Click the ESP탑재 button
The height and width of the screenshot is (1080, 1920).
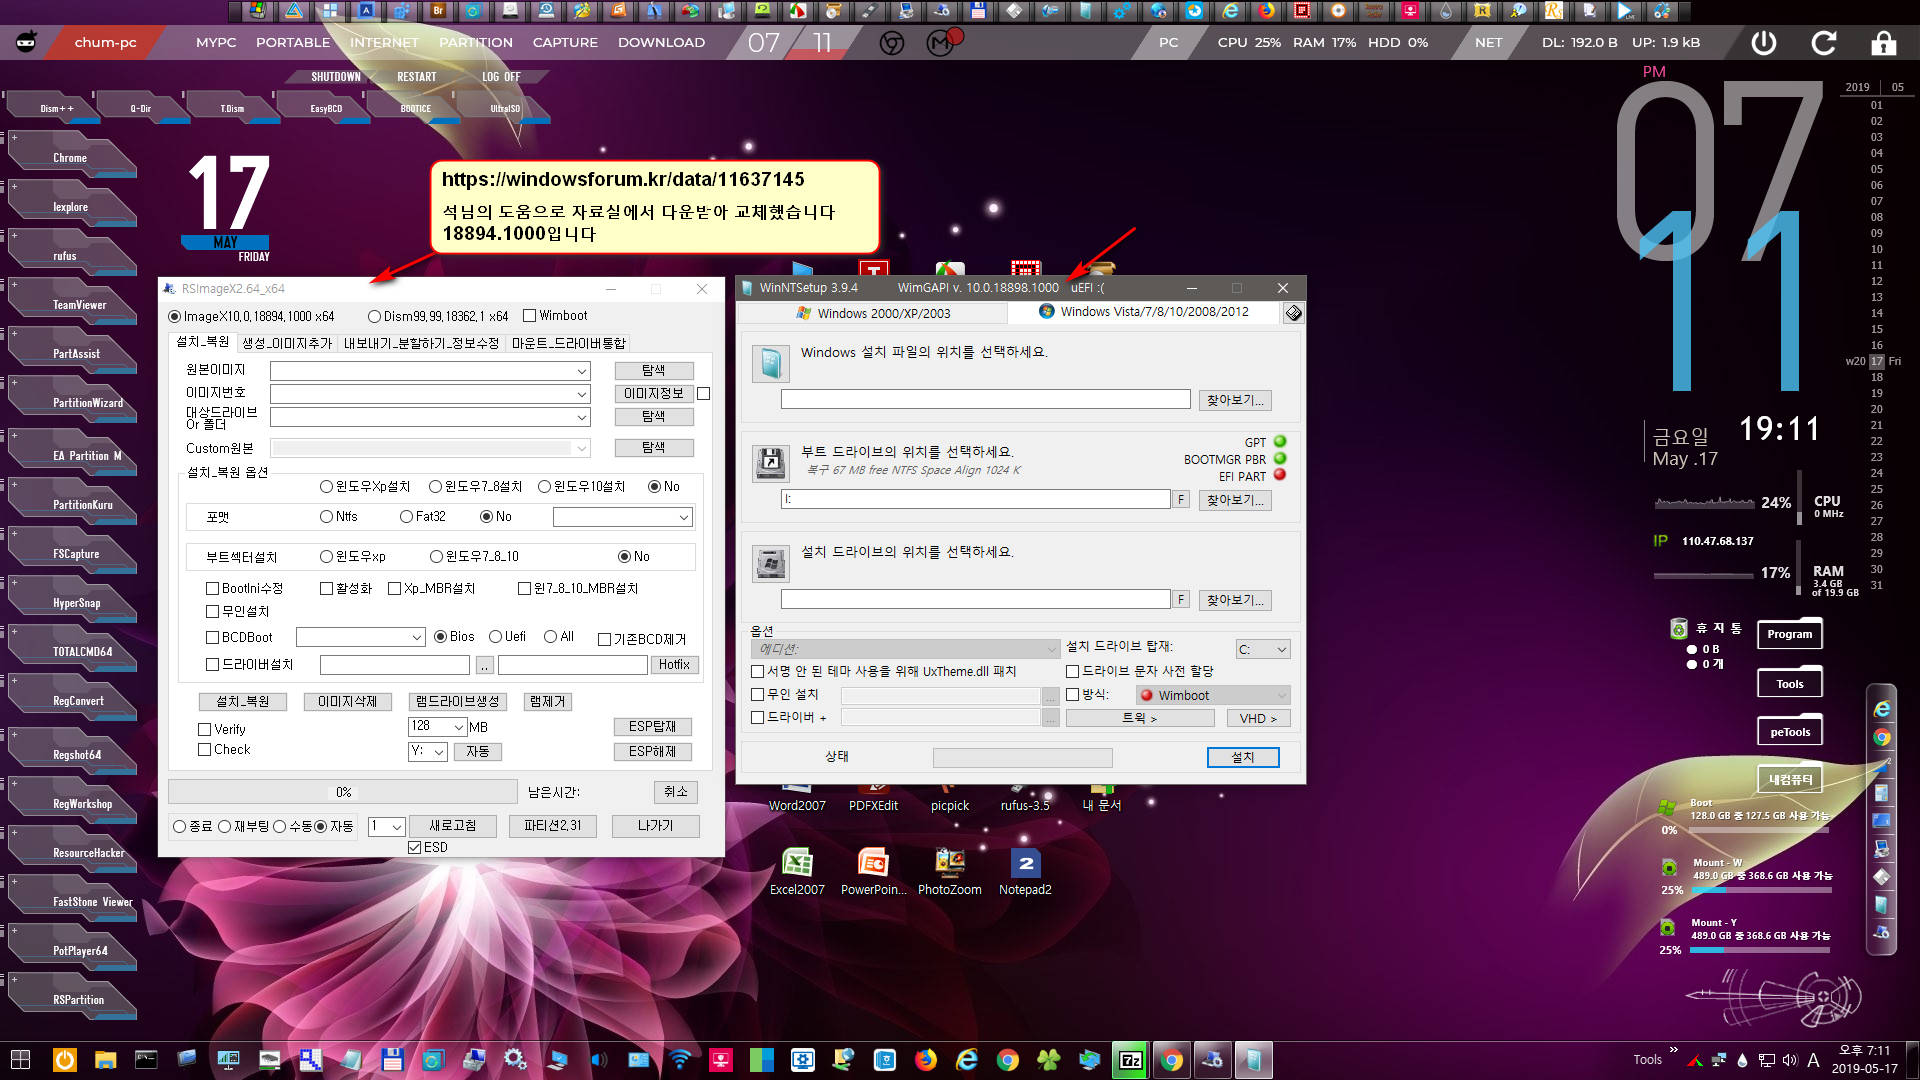click(653, 727)
